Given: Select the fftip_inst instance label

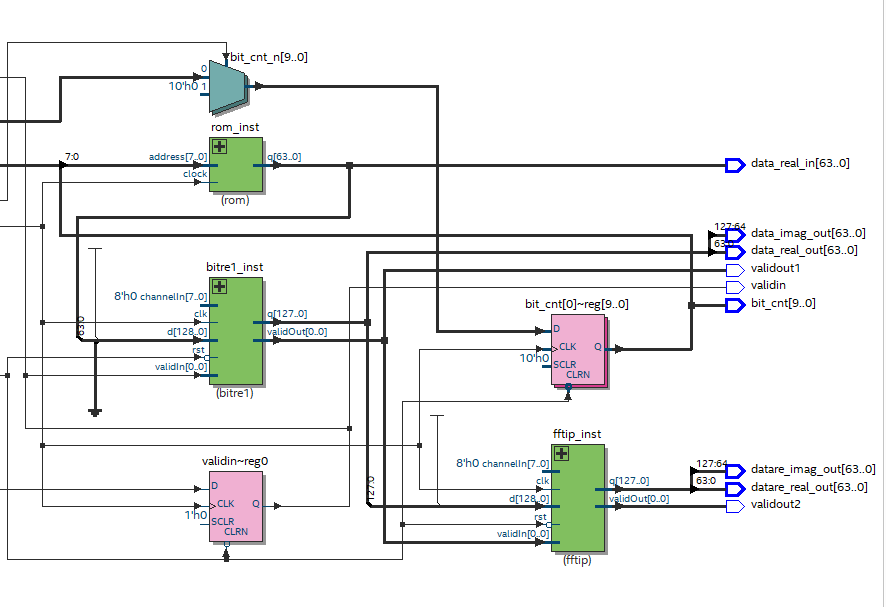Looking at the screenshot, I should (x=576, y=434).
